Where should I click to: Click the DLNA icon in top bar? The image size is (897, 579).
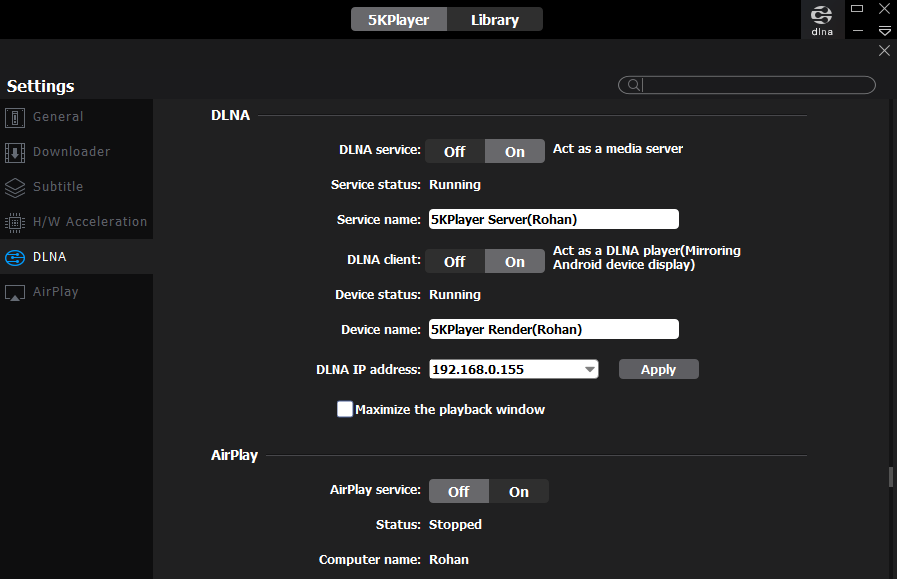(x=821, y=19)
